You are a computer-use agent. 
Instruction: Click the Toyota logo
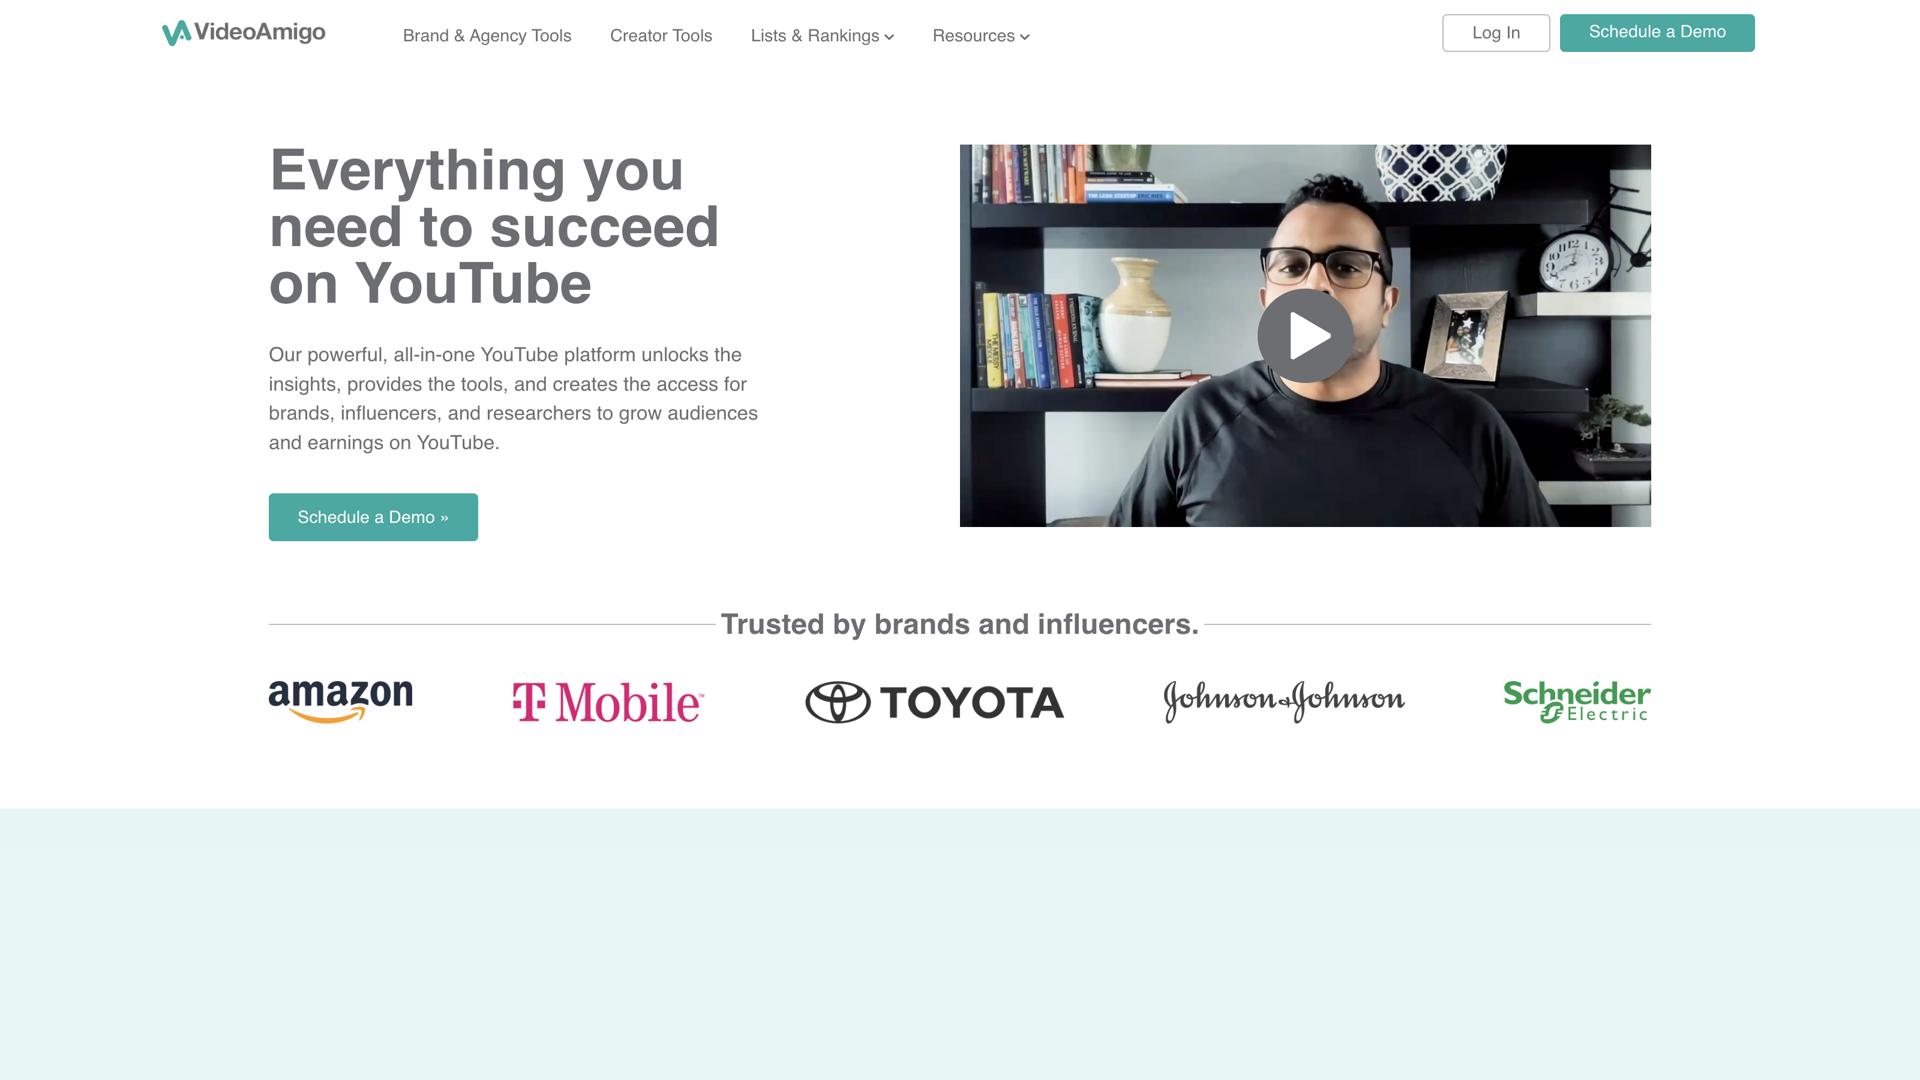(x=934, y=702)
